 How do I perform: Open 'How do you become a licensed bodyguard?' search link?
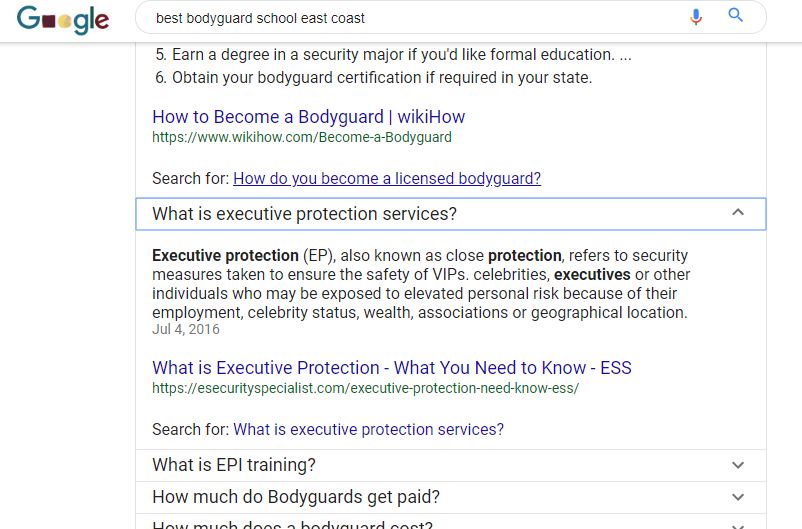(387, 178)
